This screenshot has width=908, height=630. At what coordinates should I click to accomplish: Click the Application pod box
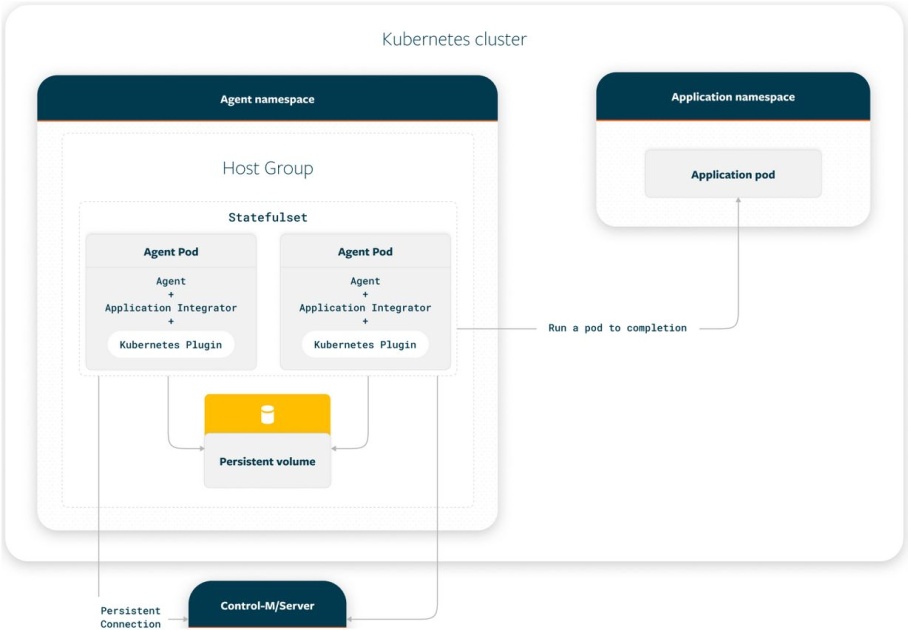(732, 174)
